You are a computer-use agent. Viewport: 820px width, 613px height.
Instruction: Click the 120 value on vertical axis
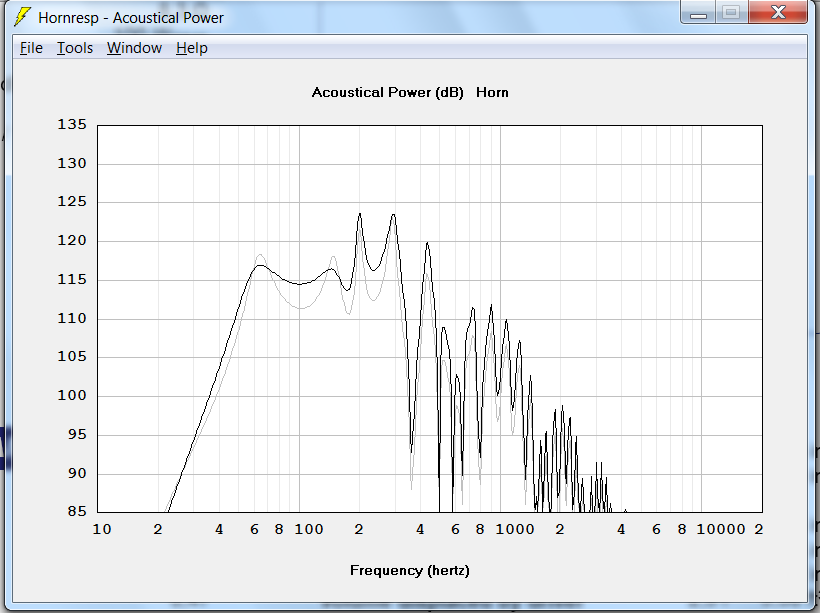(x=72, y=241)
